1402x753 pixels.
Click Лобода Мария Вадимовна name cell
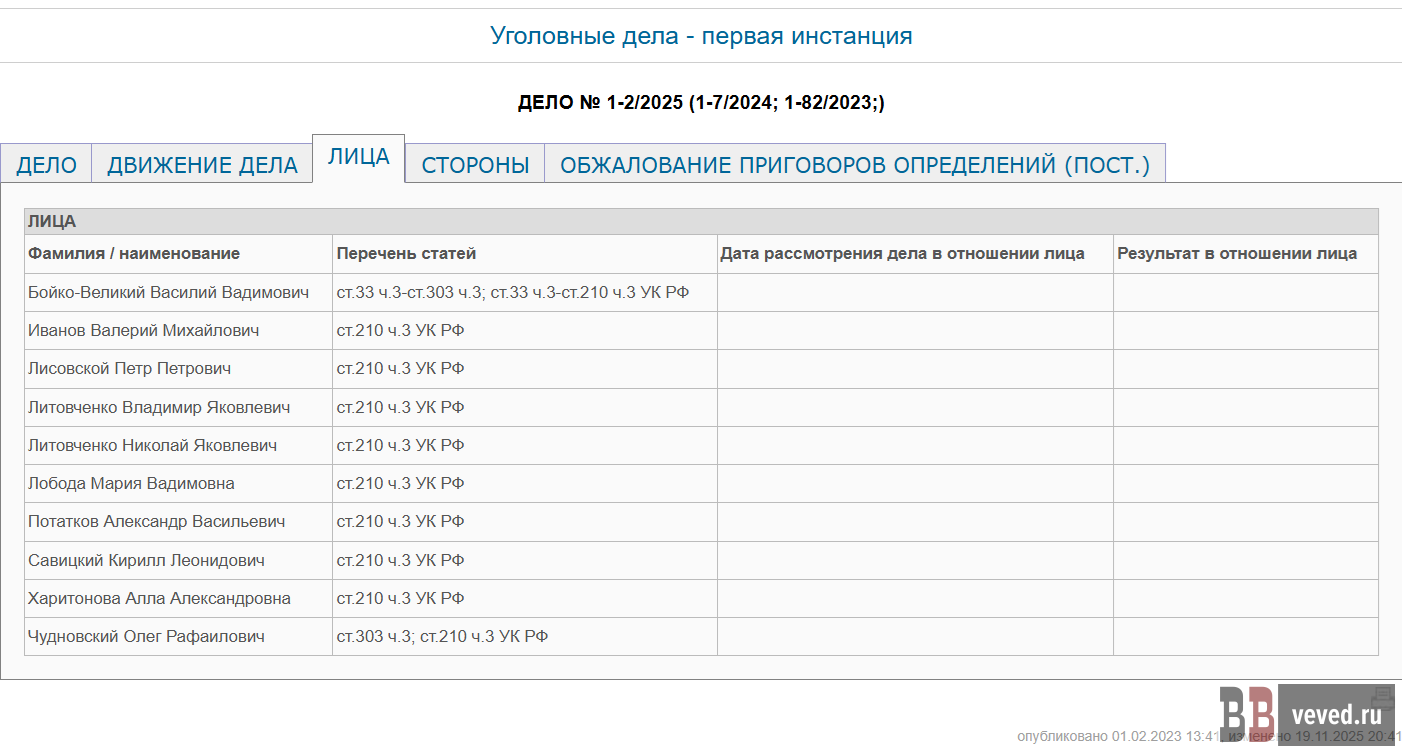(x=131, y=483)
